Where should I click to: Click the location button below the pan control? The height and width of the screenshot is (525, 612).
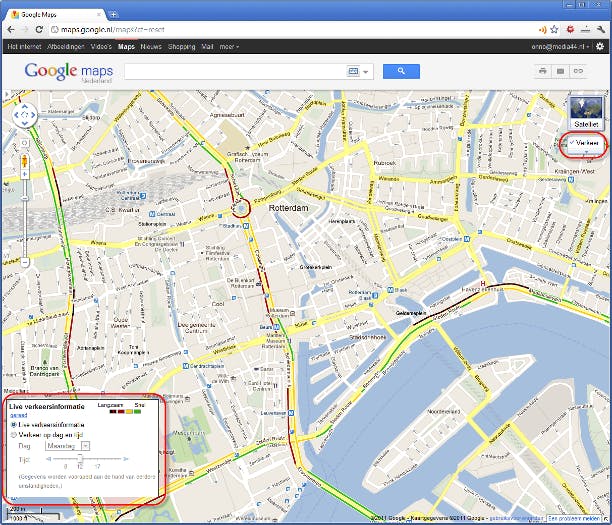pyautogui.click(x=24, y=143)
